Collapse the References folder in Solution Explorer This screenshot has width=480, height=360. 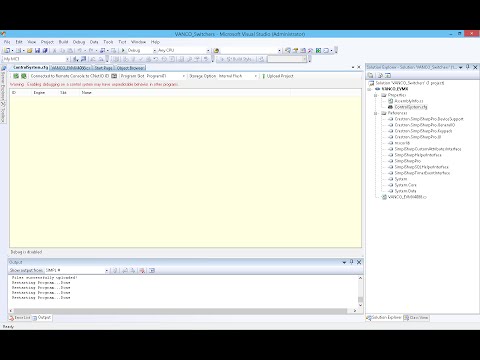376,113
